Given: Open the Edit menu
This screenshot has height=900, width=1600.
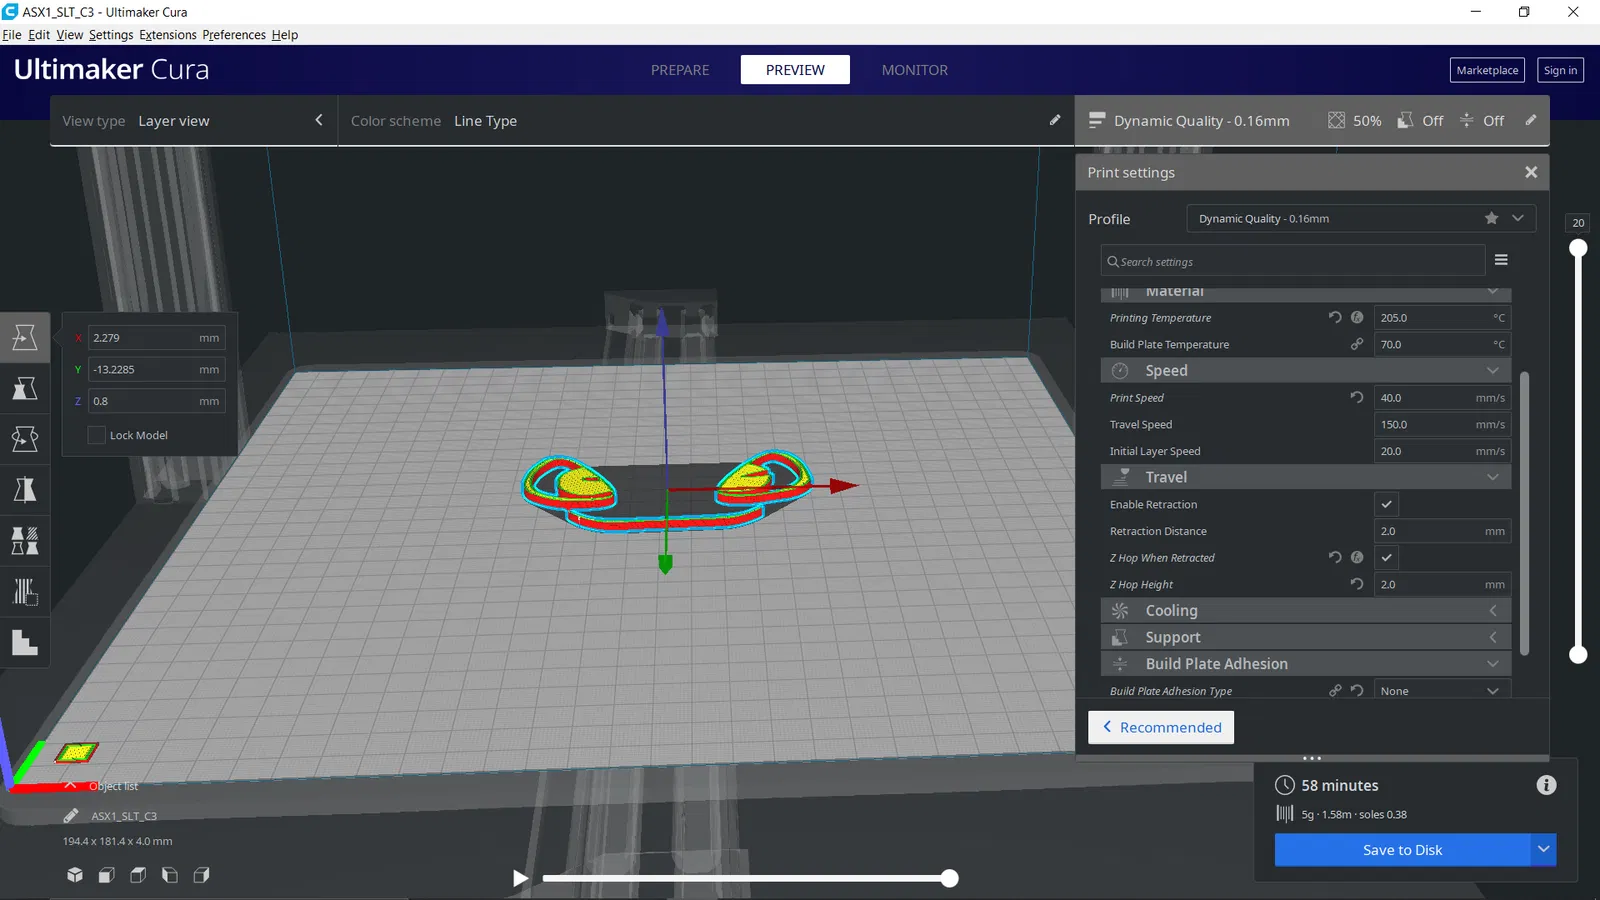Looking at the screenshot, I should point(39,34).
